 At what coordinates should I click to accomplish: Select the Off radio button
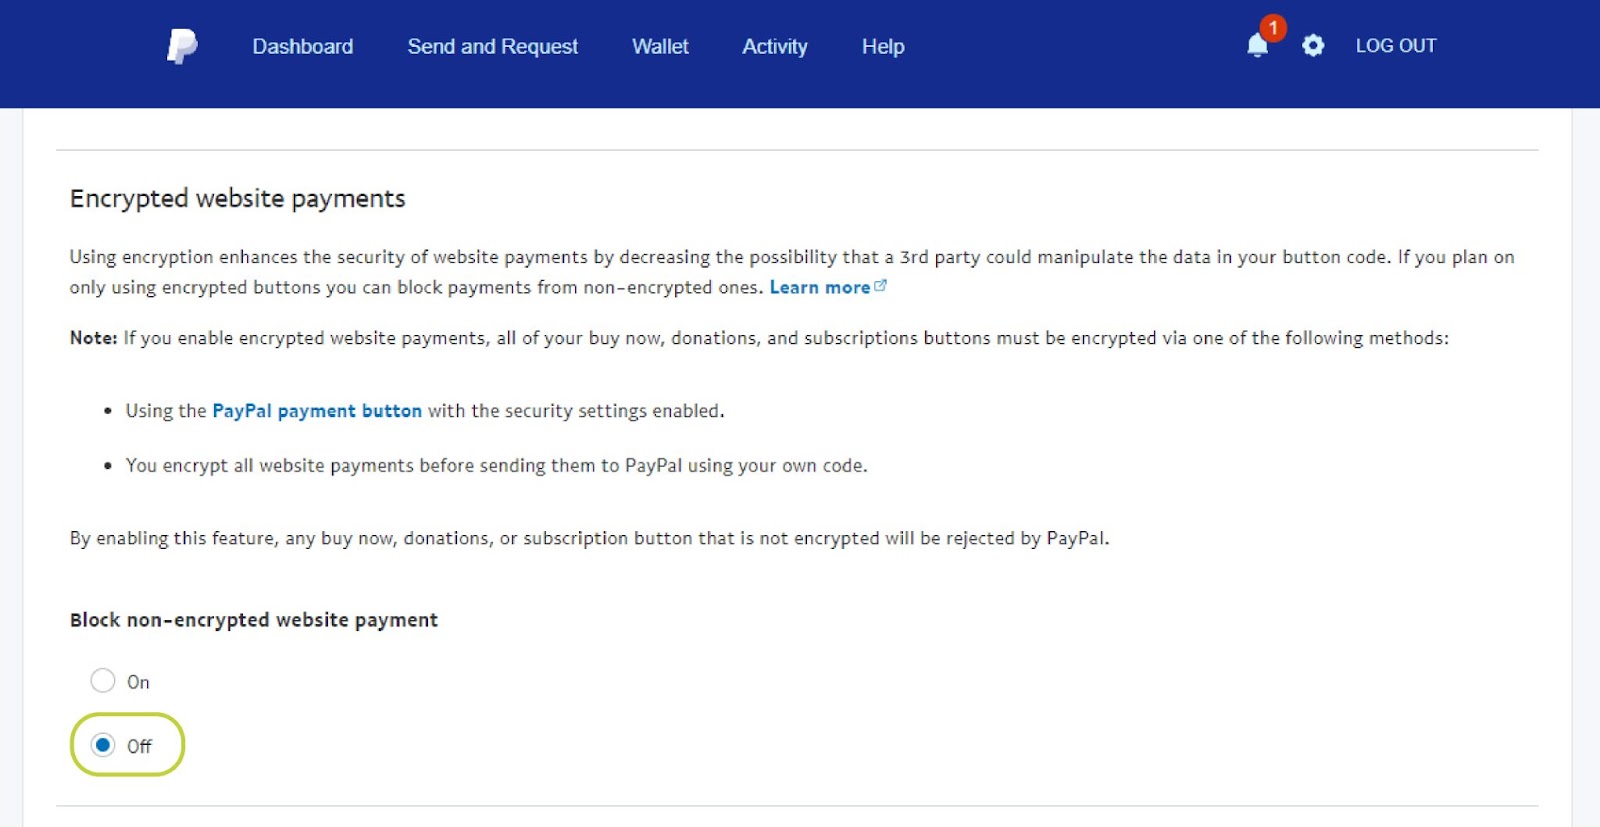103,745
